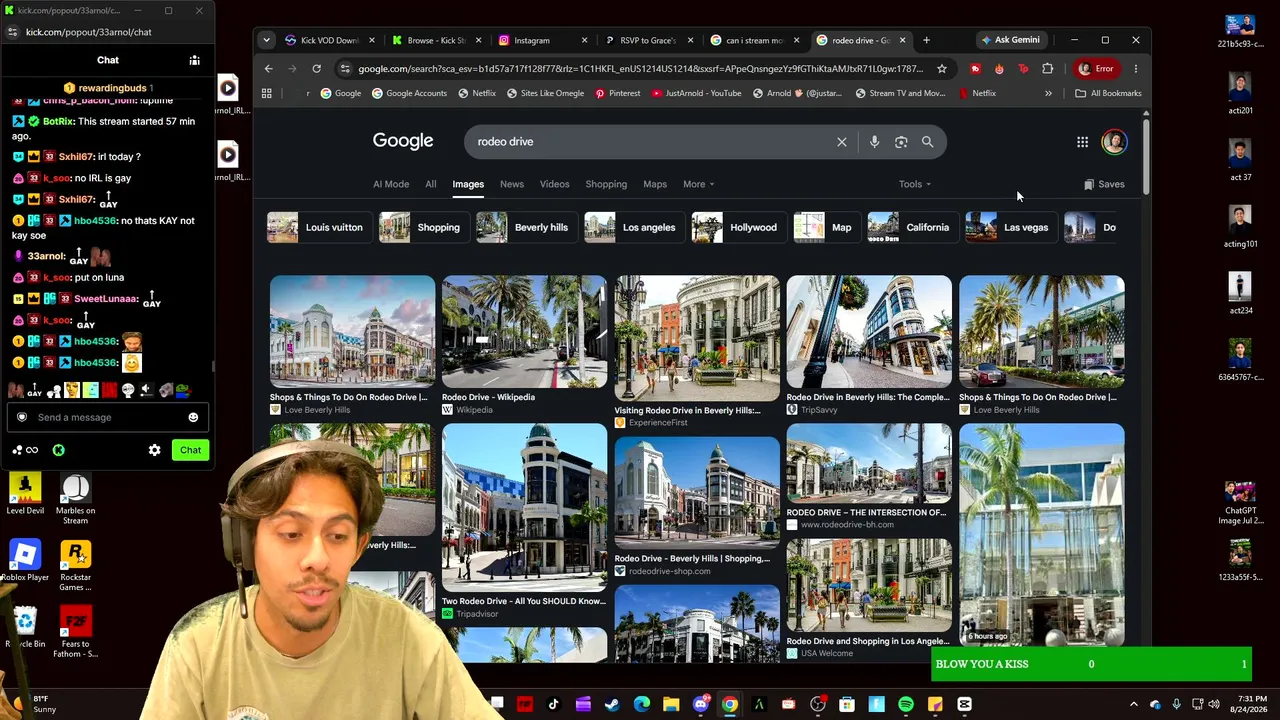The width and height of the screenshot is (1280, 720).
Task: Click the Google logo
Action: [x=403, y=141]
